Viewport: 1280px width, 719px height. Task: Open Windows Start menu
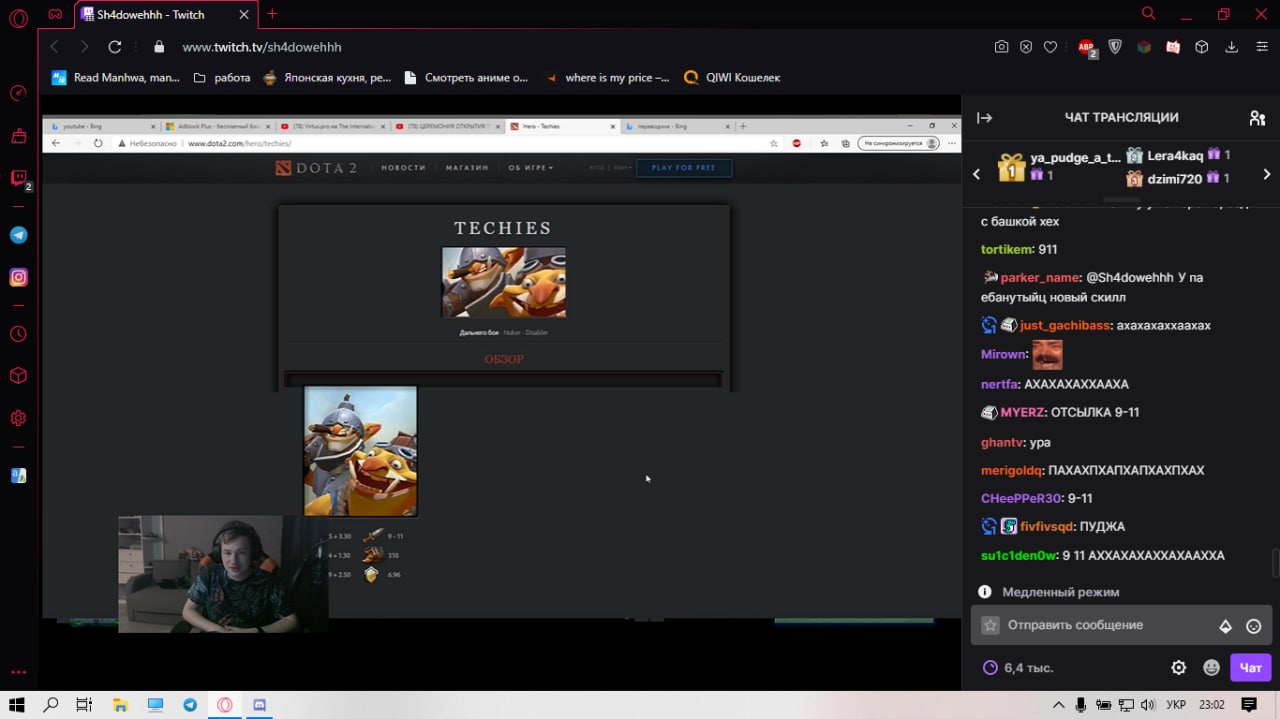click(x=16, y=705)
